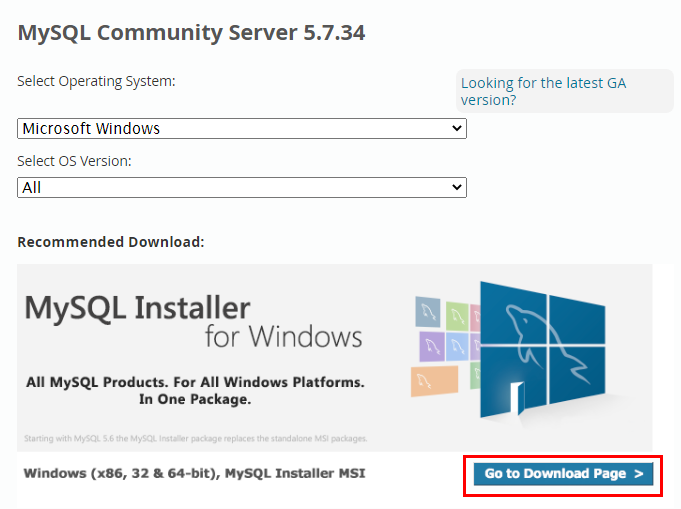Viewport: 681px width, 509px height.
Task: Follow 'Looking for the latest GA version?' link
Action: tap(543, 91)
